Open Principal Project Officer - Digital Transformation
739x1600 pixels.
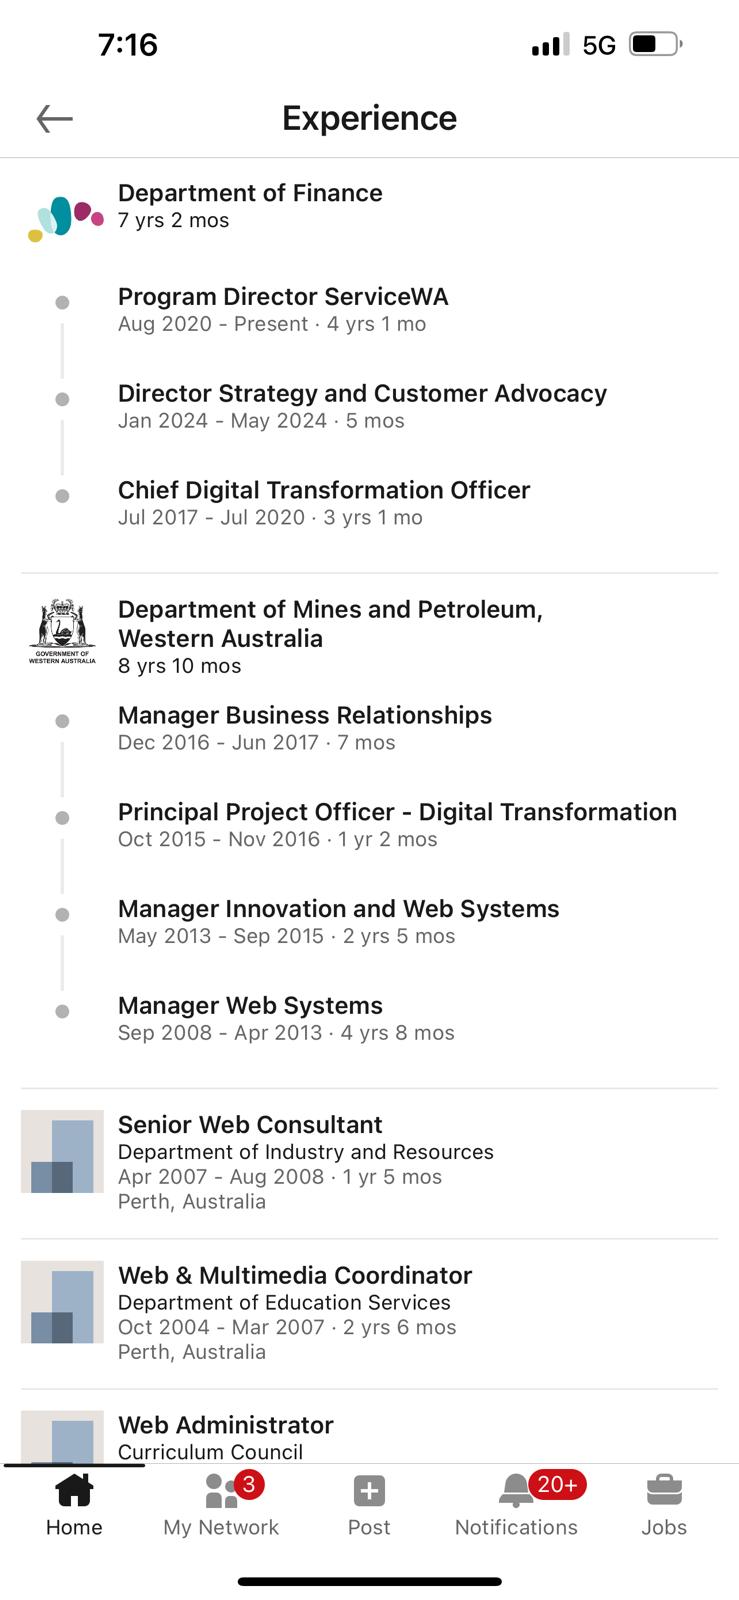click(397, 812)
